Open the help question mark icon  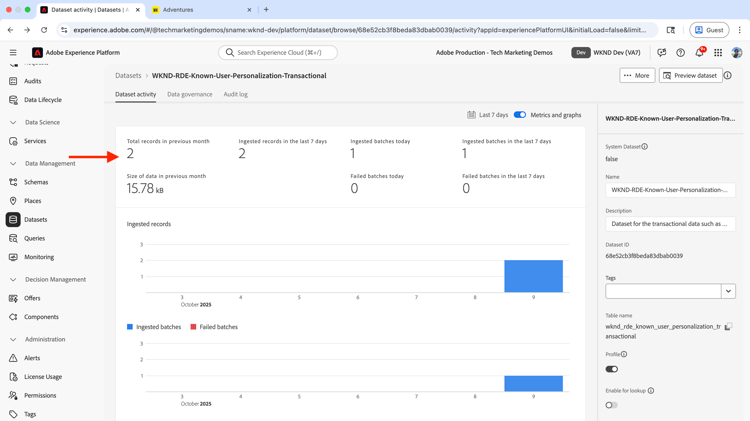tap(680, 53)
